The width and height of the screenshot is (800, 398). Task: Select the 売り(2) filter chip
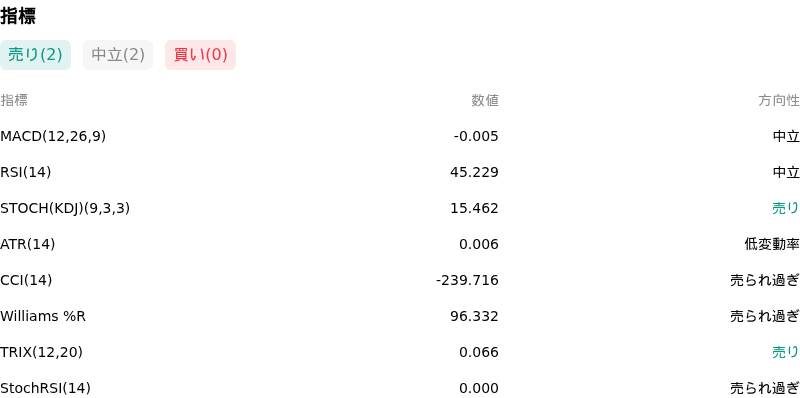coord(35,55)
